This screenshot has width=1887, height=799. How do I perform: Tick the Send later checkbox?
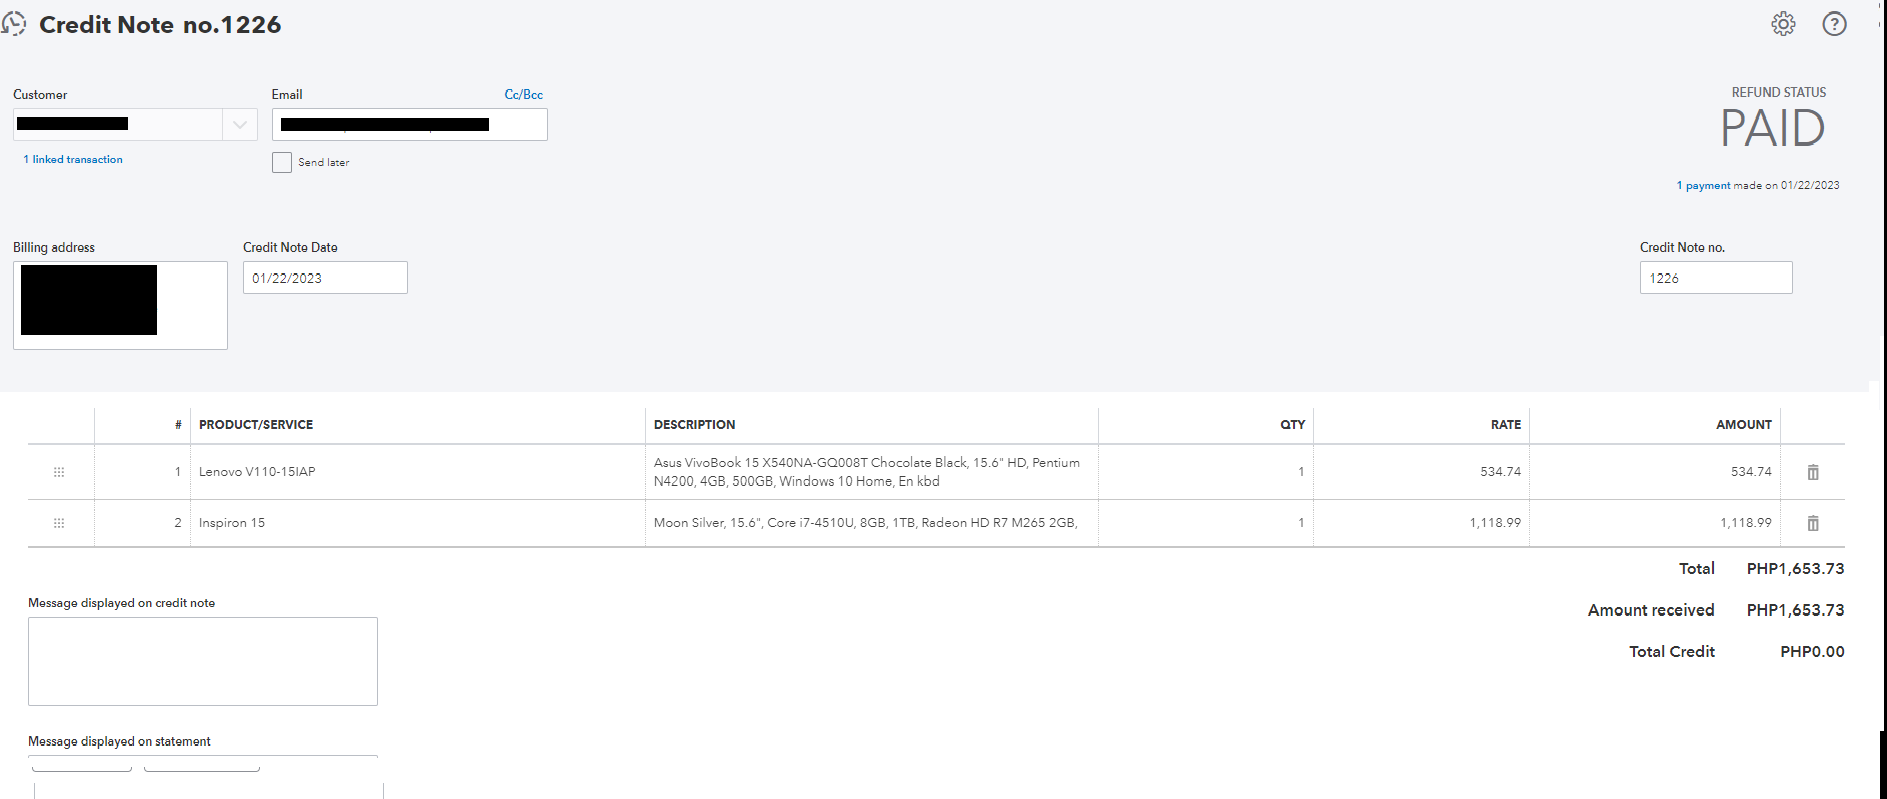(282, 162)
